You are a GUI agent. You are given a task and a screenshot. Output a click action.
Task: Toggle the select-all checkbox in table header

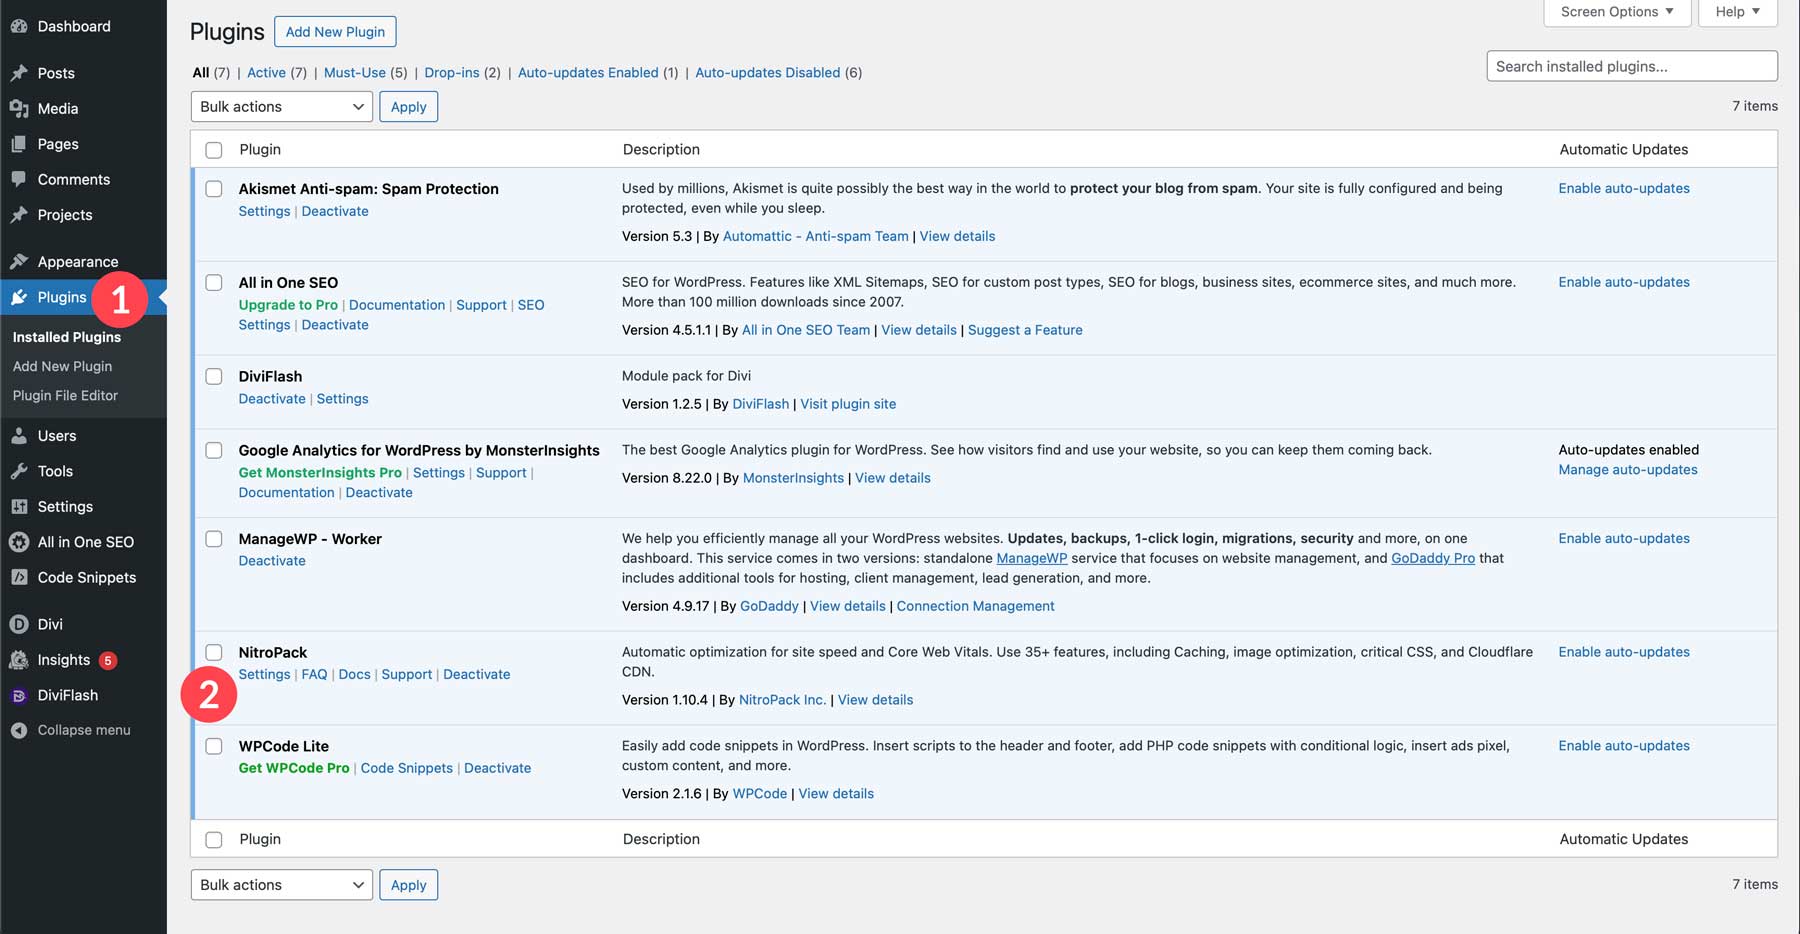(214, 150)
